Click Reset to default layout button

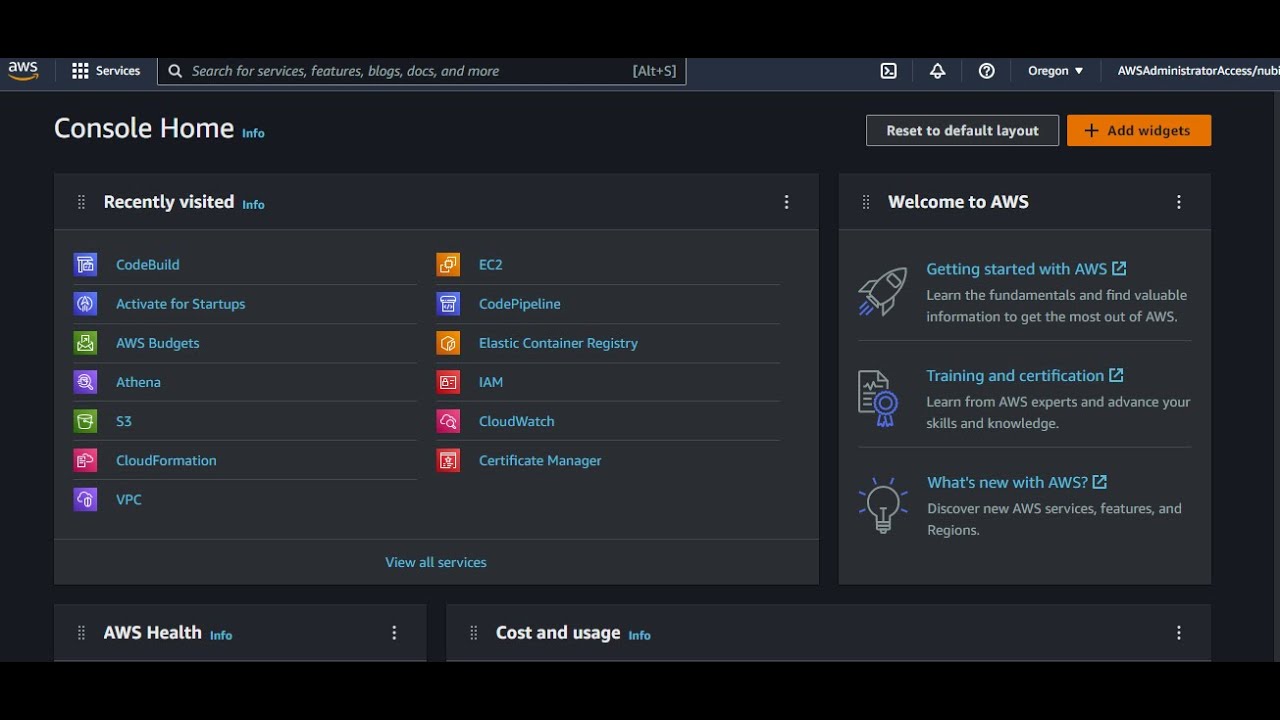(x=962, y=130)
